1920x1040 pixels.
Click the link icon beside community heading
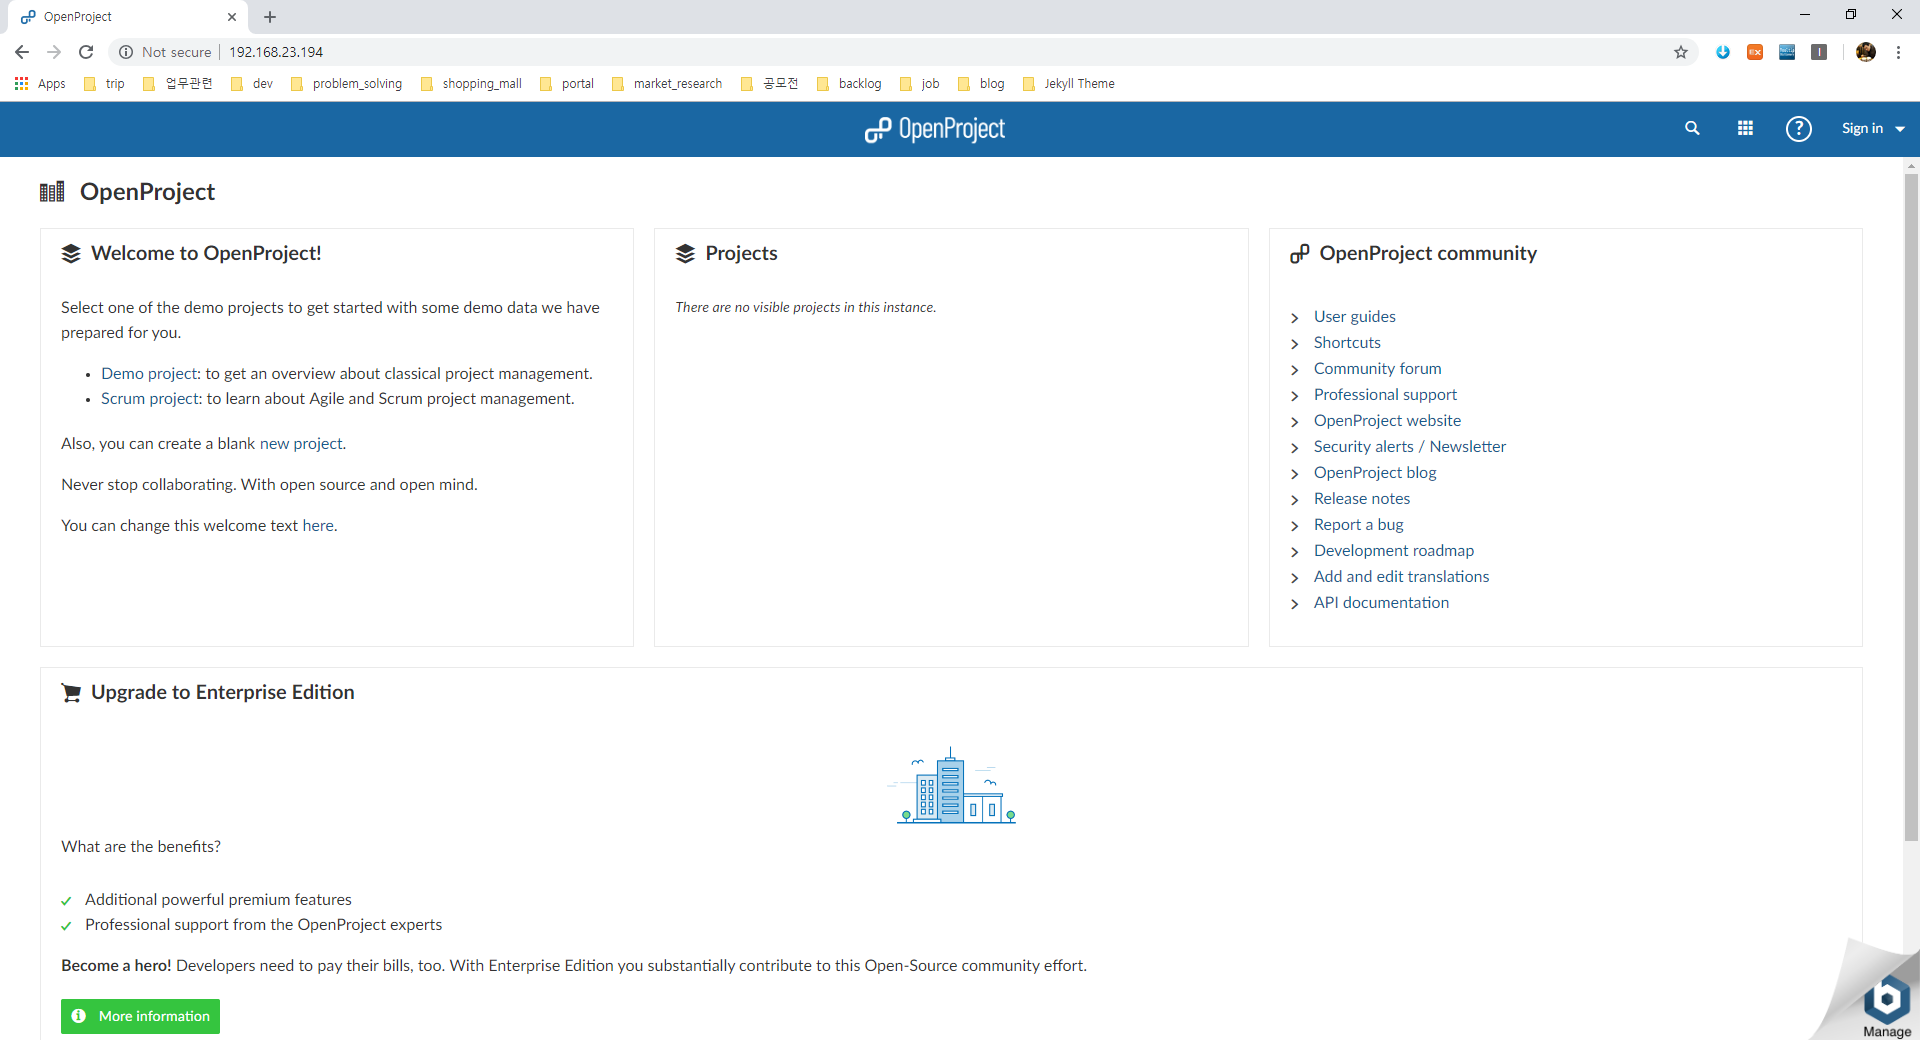pyautogui.click(x=1299, y=254)
